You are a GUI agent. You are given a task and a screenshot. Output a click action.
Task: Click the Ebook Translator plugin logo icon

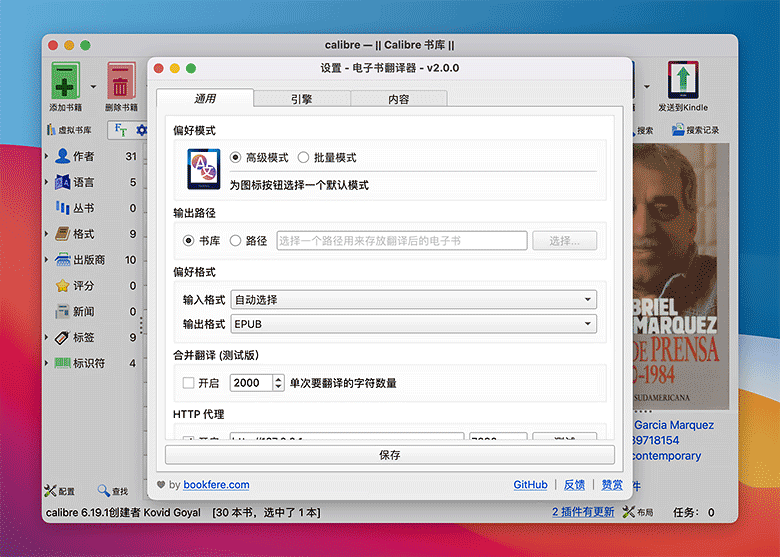point(204,169)
